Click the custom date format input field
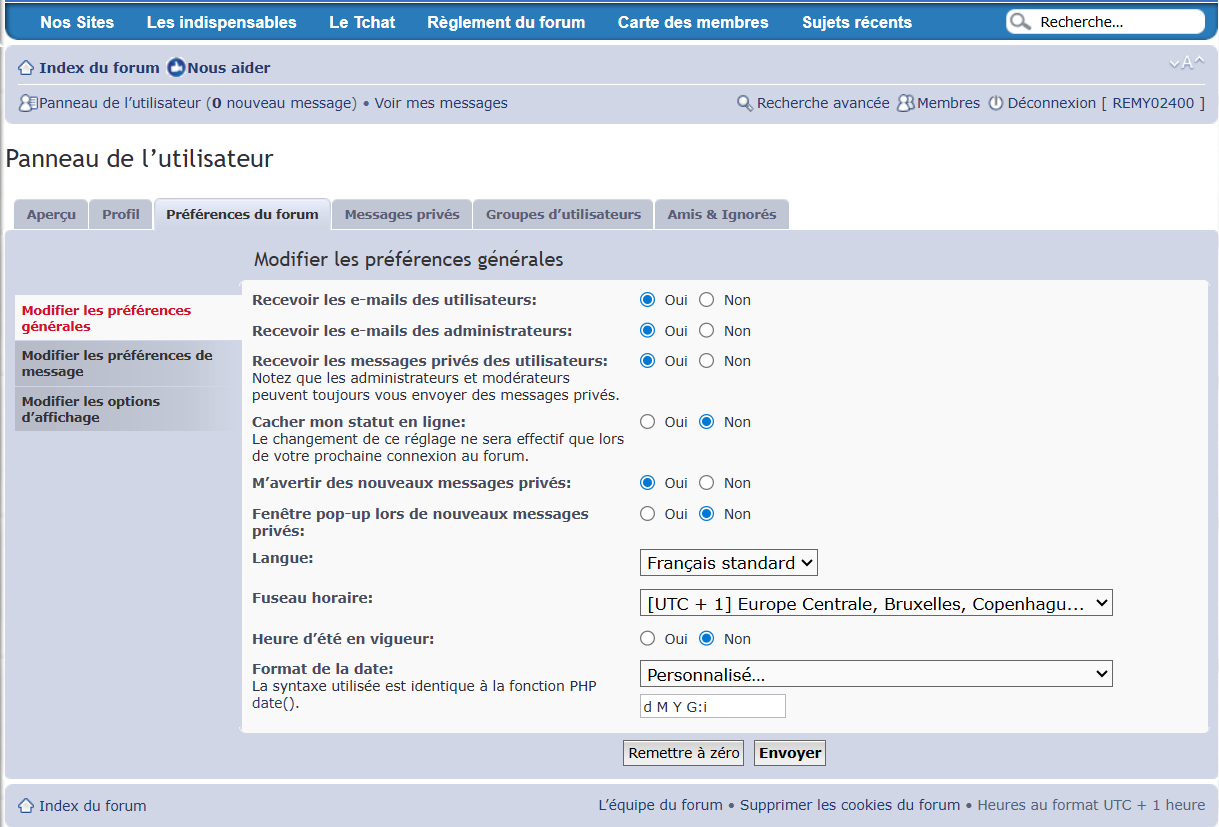 tap(713, 706)
